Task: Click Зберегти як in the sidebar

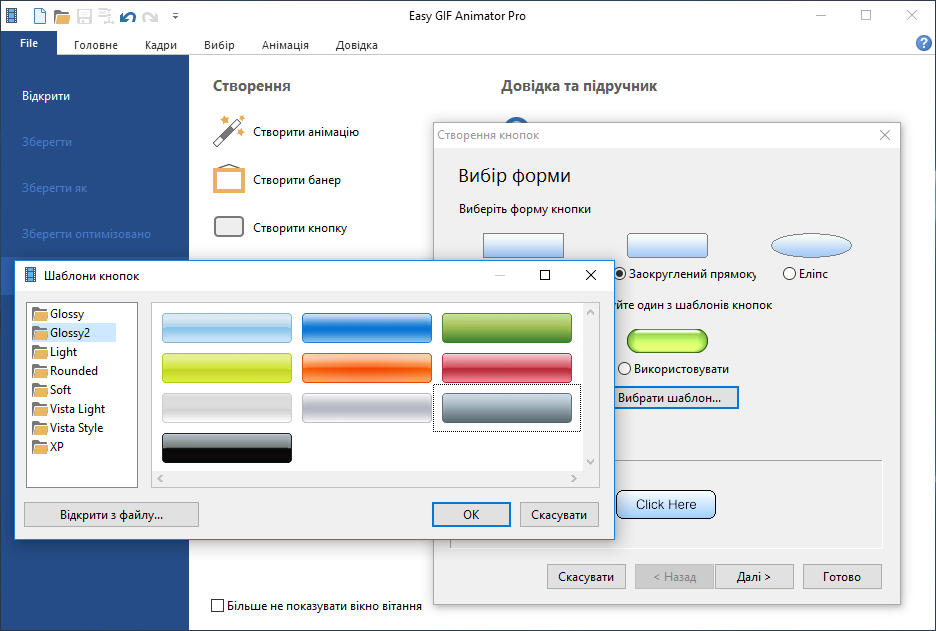Action: (x=54, y=188)
